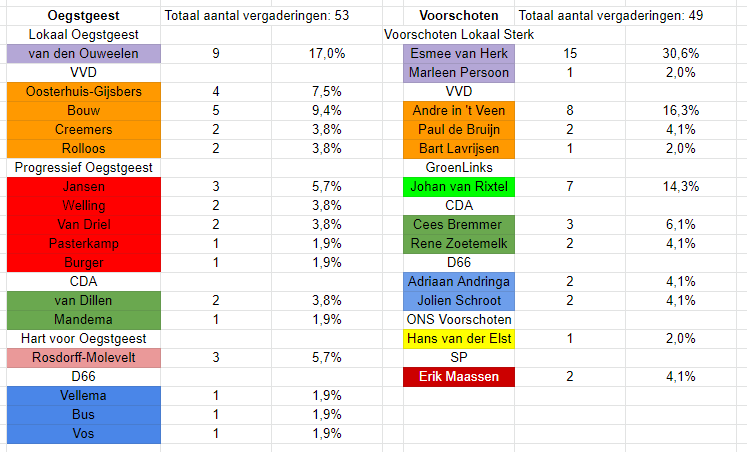Click the GroenLinks party label cell
The image size is (747, 452).
click(459, 167)
